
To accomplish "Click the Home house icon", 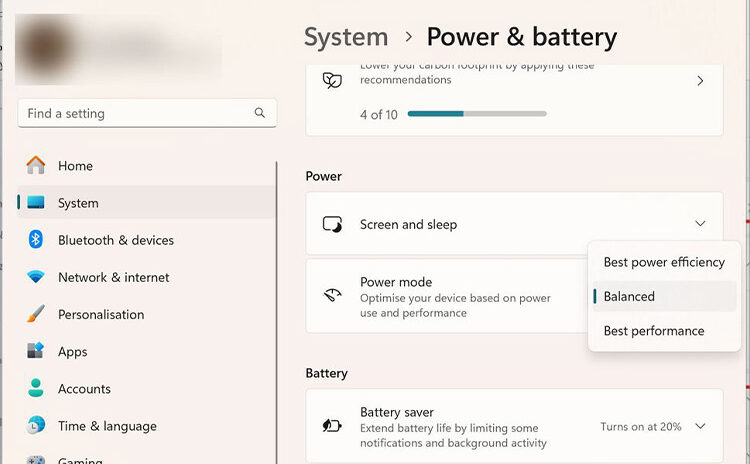I will (x=36, y=166).
